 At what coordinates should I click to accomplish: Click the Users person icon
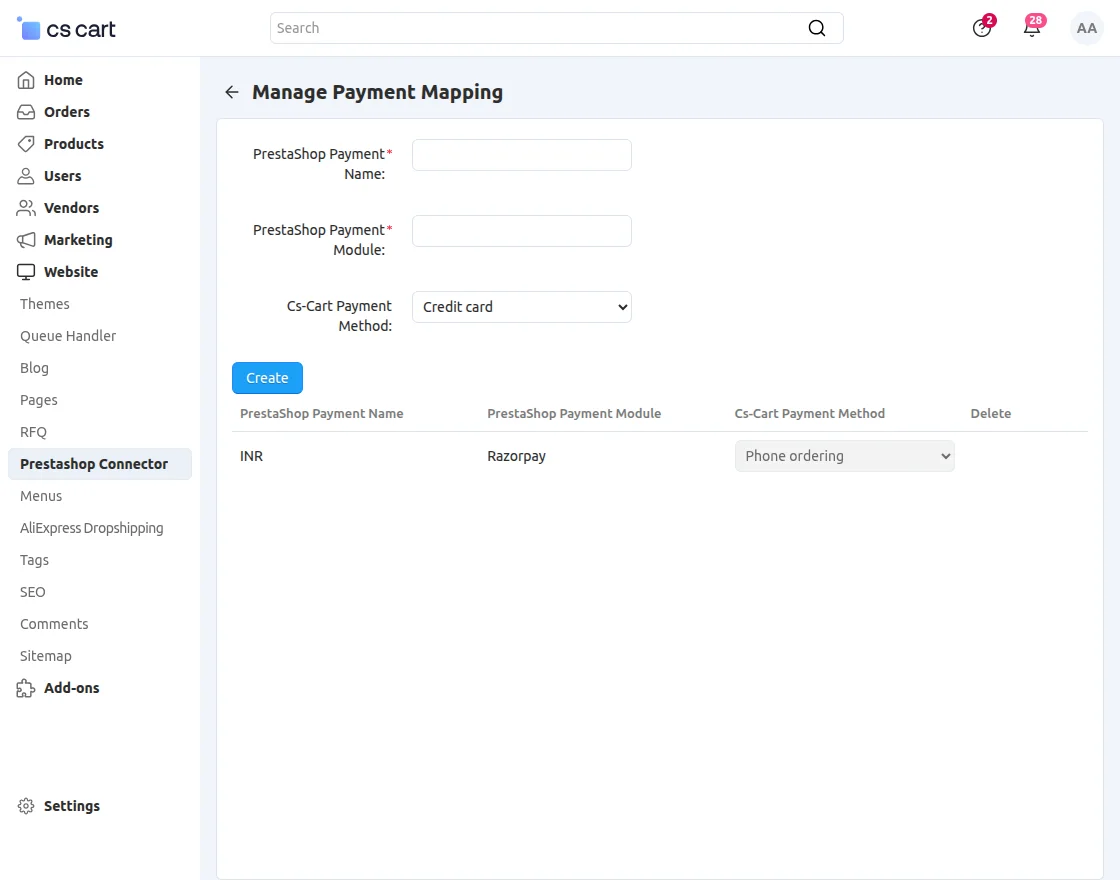[x=27, y=176]
